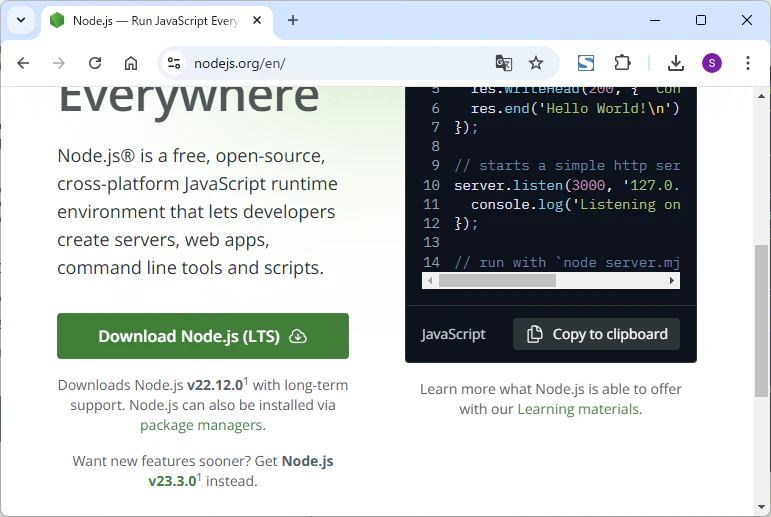This screenshot has height=517, width=771.
Task: Go to the browser home page icon
Action: click(x=131, y=63)
